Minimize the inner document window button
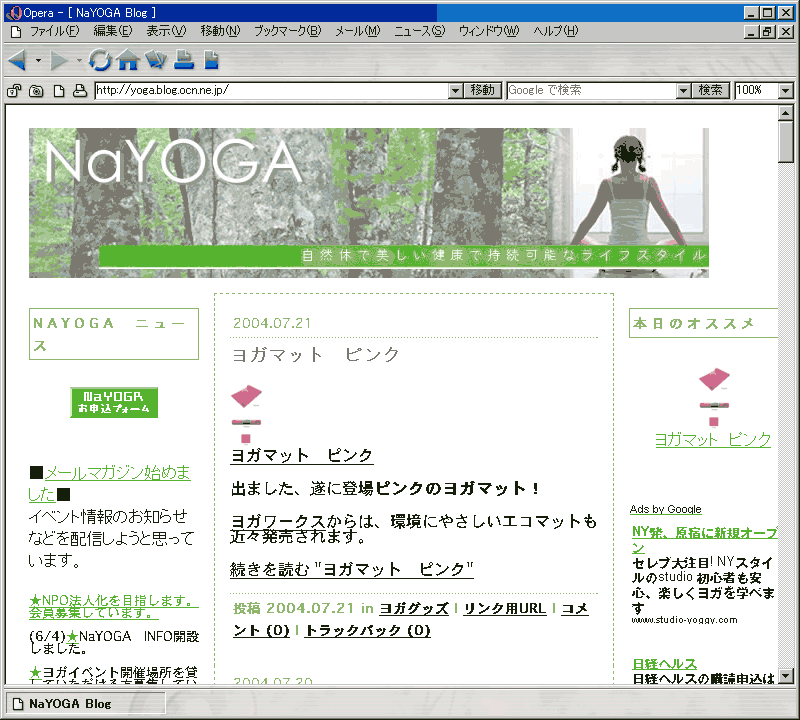This screenshot has height=720, width=800. [x=751, y=32]
